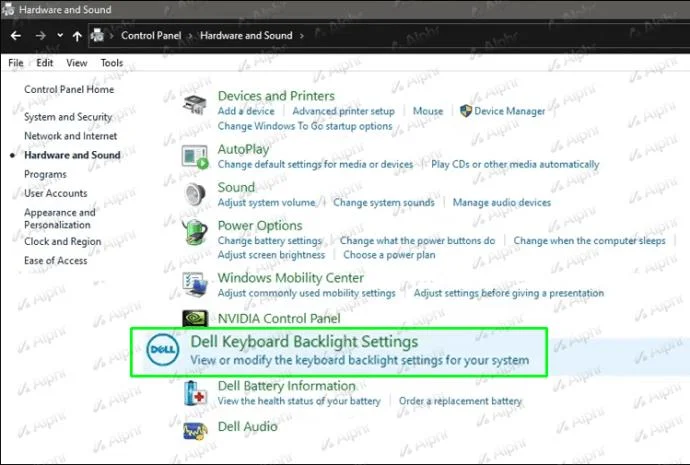Go to Control Panel Home

click(x=69, y=89)
